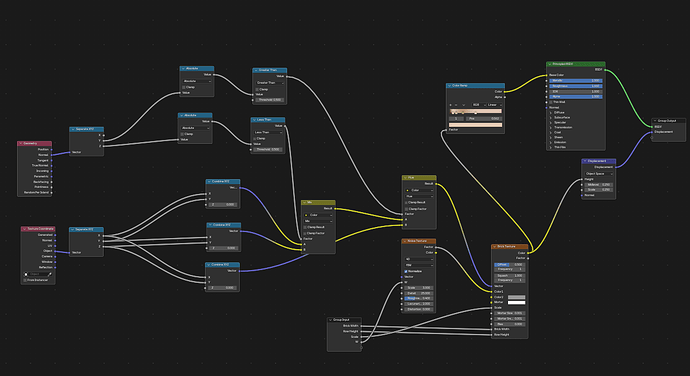690x376 pixels.
Task: Click Displacement Midlevel field
Action: (598, 184)
